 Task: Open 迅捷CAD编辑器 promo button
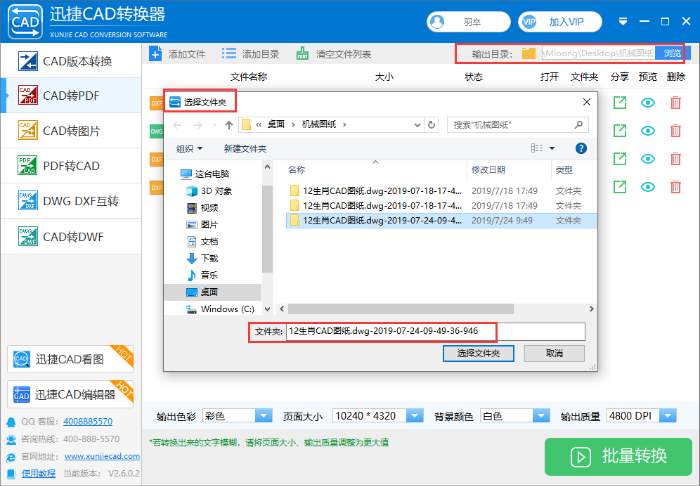pos(70,395)
